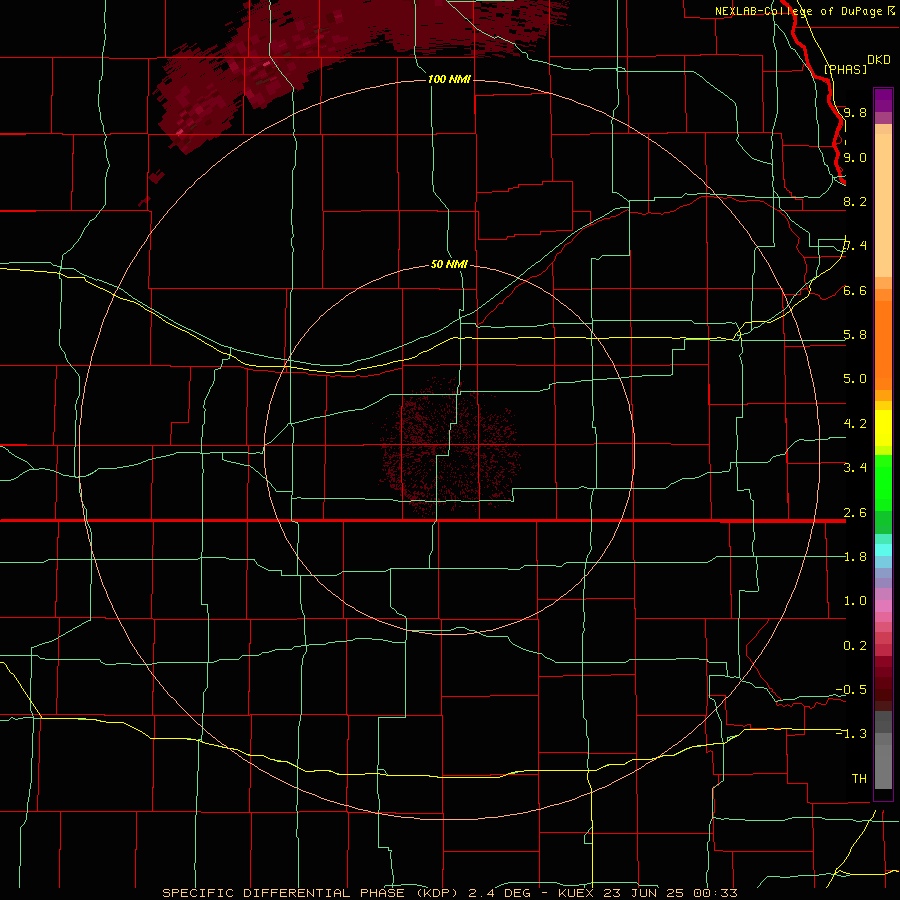This screenshot has height=900, width=900.
Task: Click the 4.2 value on the color scale
Action: click(855, 424)
